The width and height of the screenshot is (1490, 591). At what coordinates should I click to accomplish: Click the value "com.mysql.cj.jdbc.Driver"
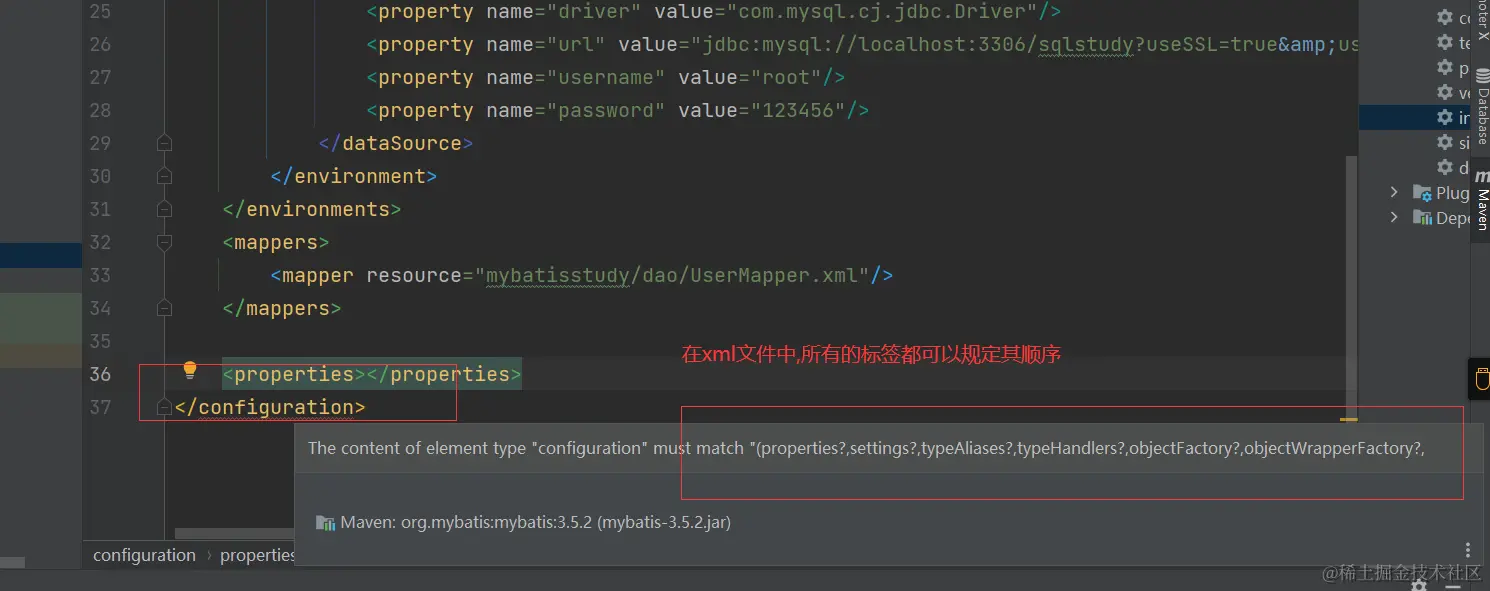(x=883, y=12)
